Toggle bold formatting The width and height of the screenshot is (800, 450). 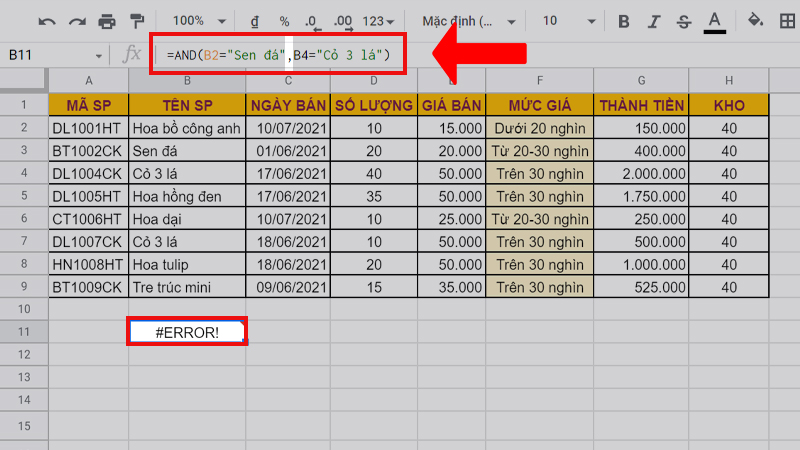click(623, 21)
